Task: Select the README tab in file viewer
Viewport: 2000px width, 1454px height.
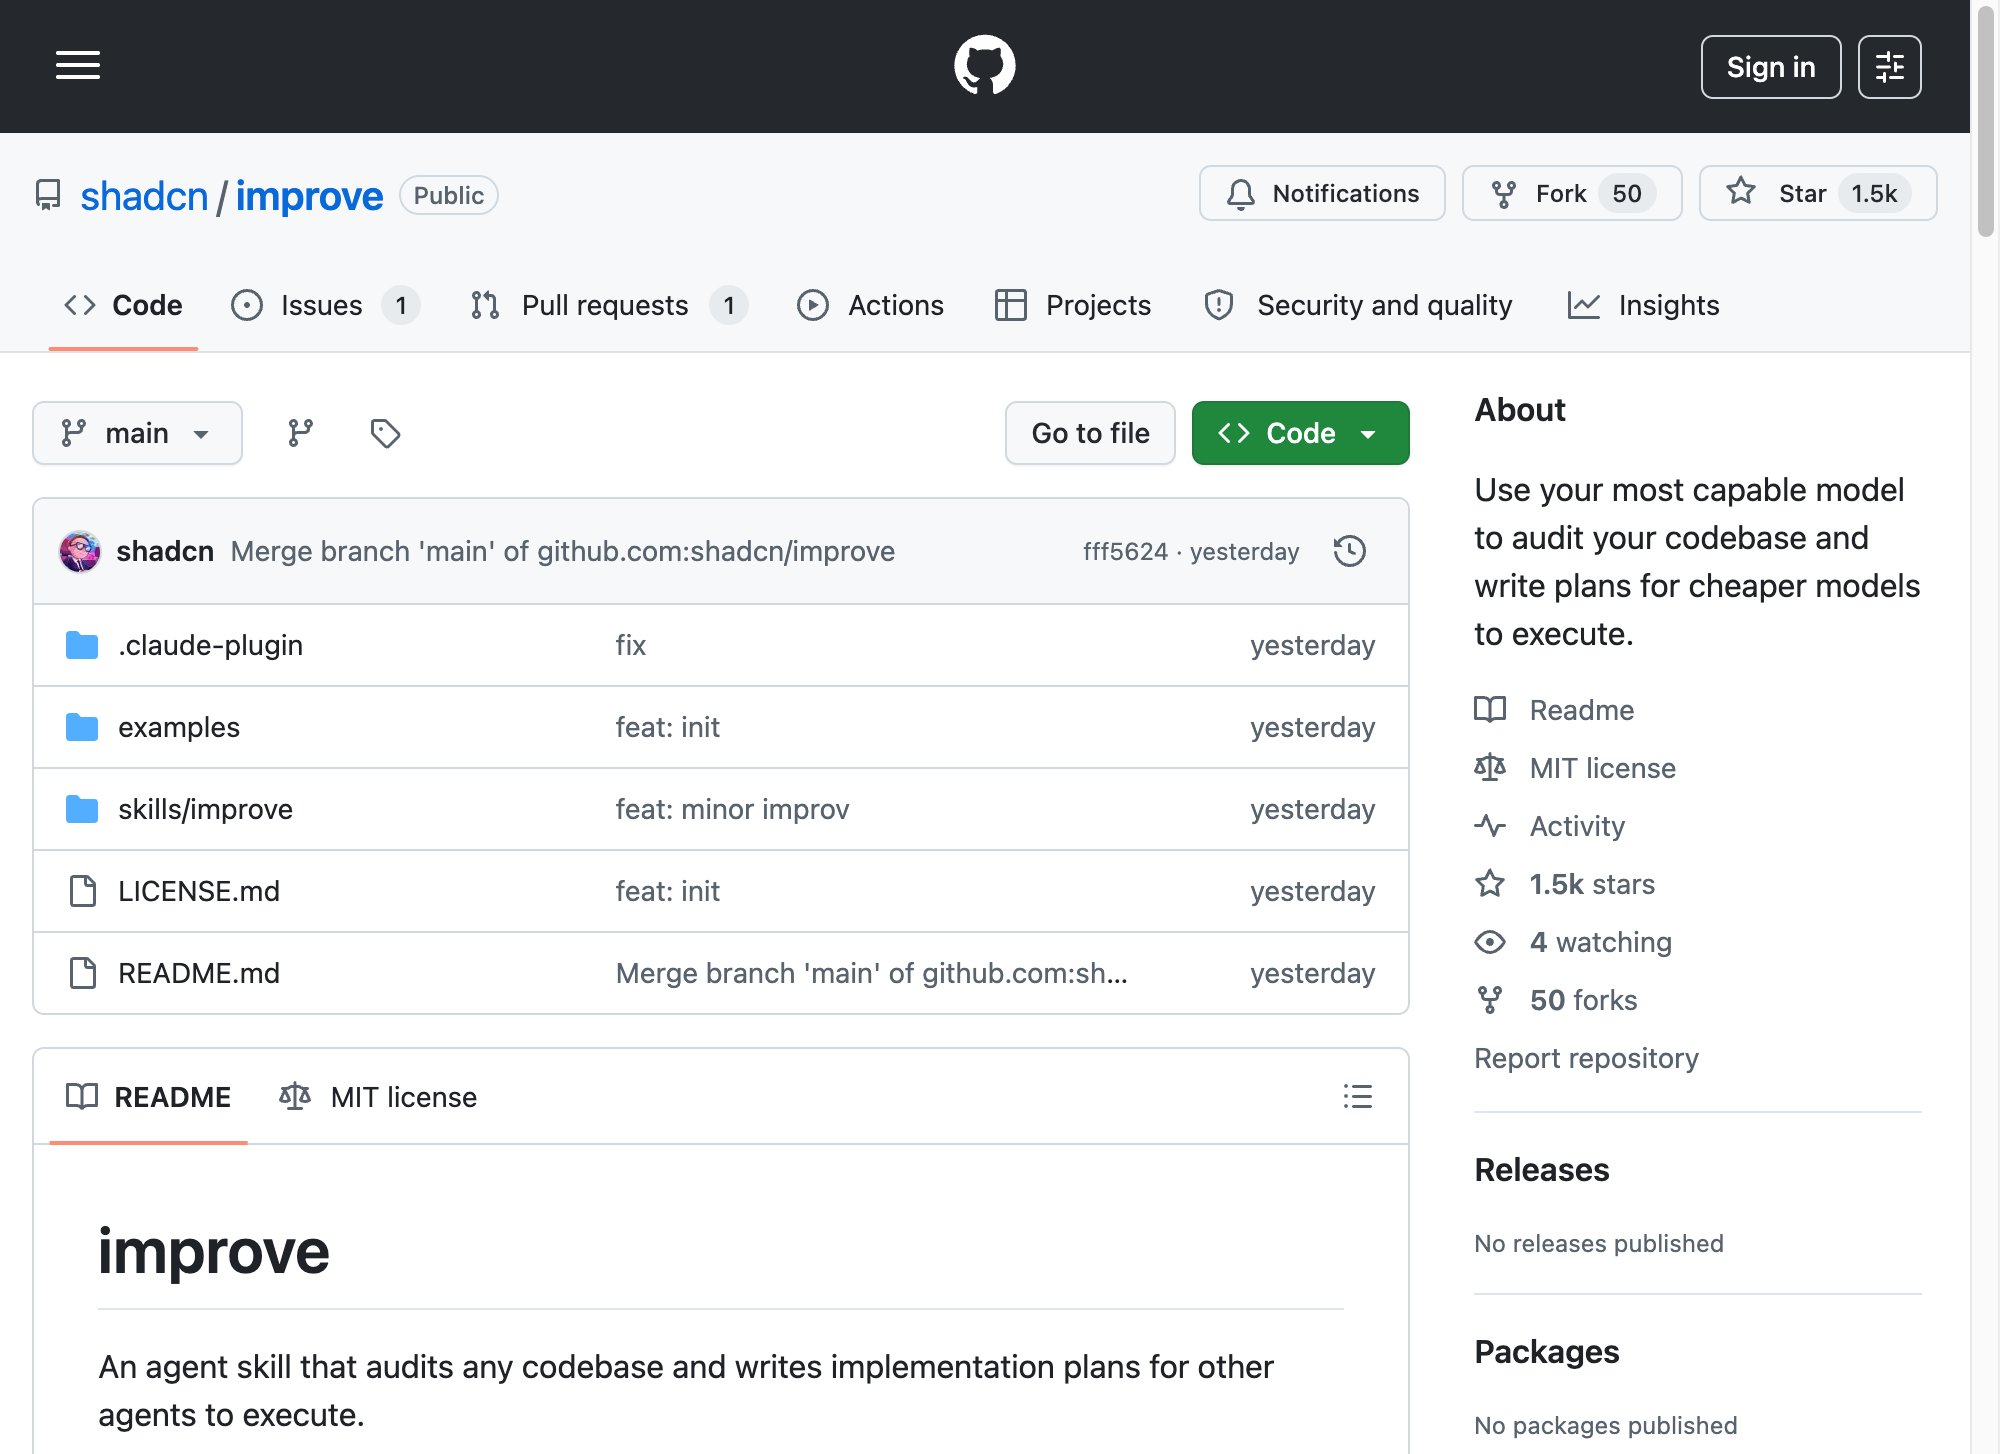Action: 148,1097
